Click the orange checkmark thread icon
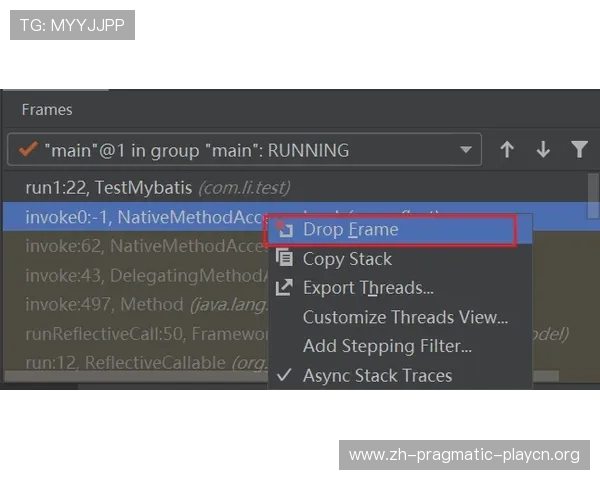The width and height of the screenshot is (600, 480). [x=28, y=149]
